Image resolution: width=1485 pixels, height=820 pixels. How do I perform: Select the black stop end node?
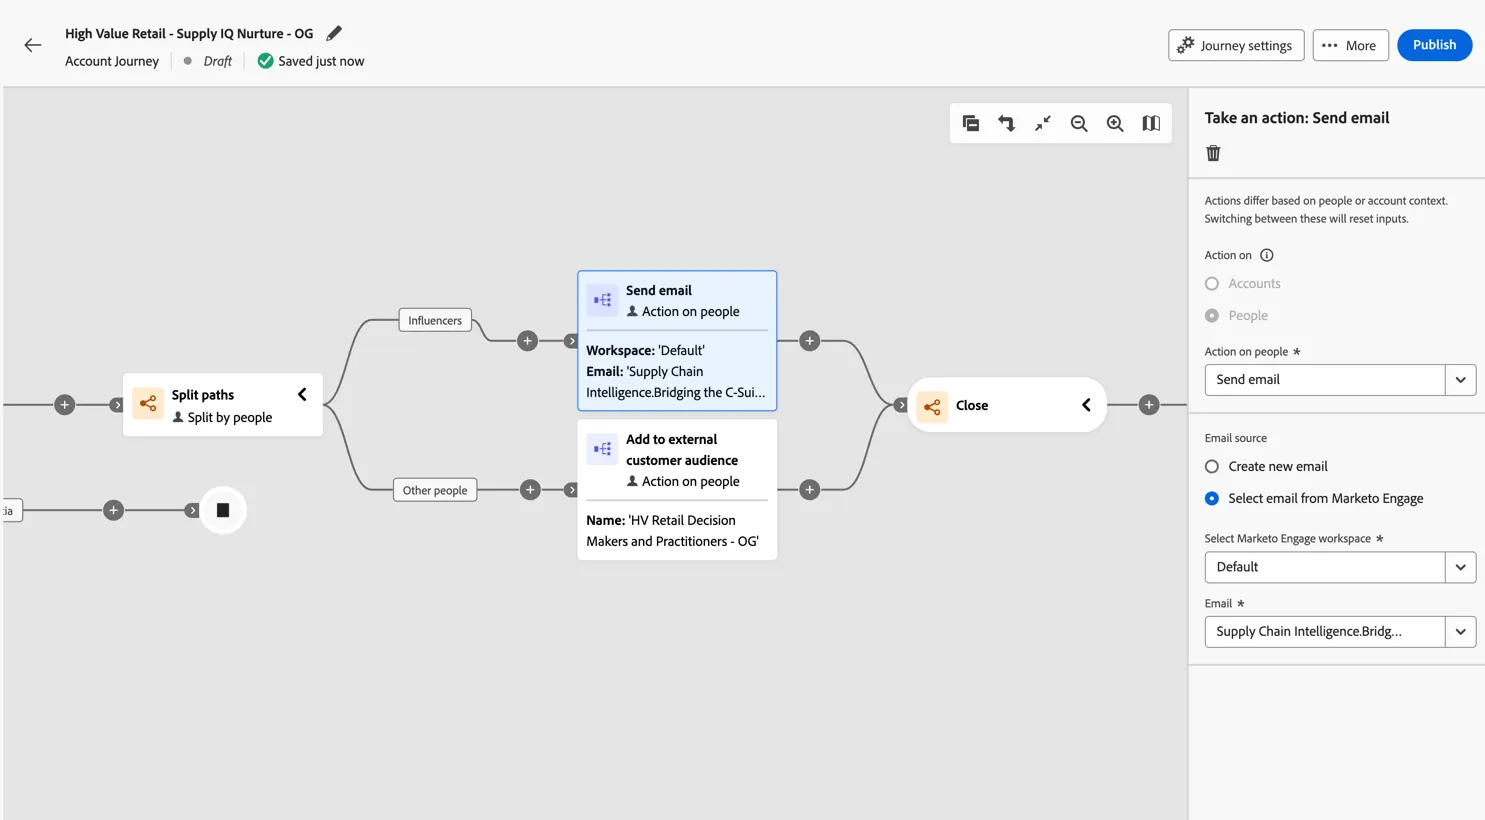tap(223, 510)
